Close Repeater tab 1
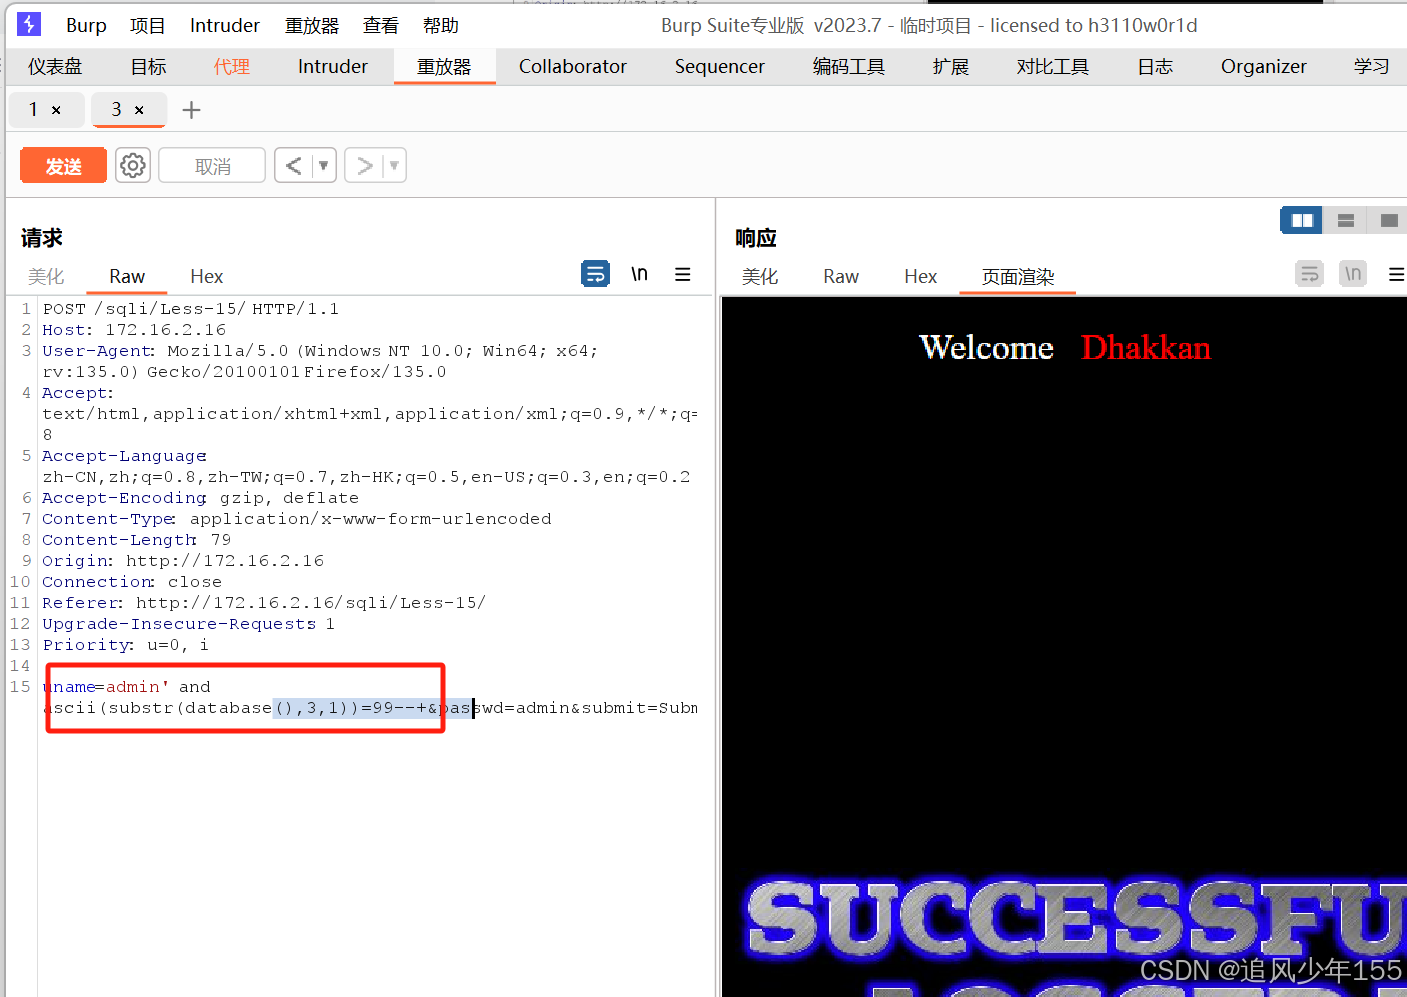Image resolution: width=1407 pixels, height=997 pixels. coord(56,110)
